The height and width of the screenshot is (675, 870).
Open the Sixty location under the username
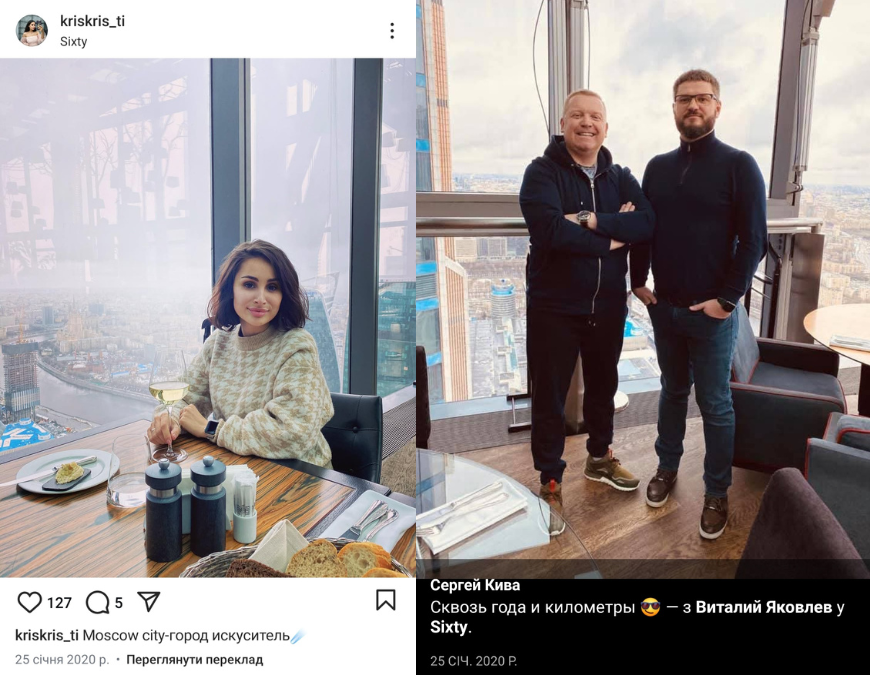[x=74, y=41]
